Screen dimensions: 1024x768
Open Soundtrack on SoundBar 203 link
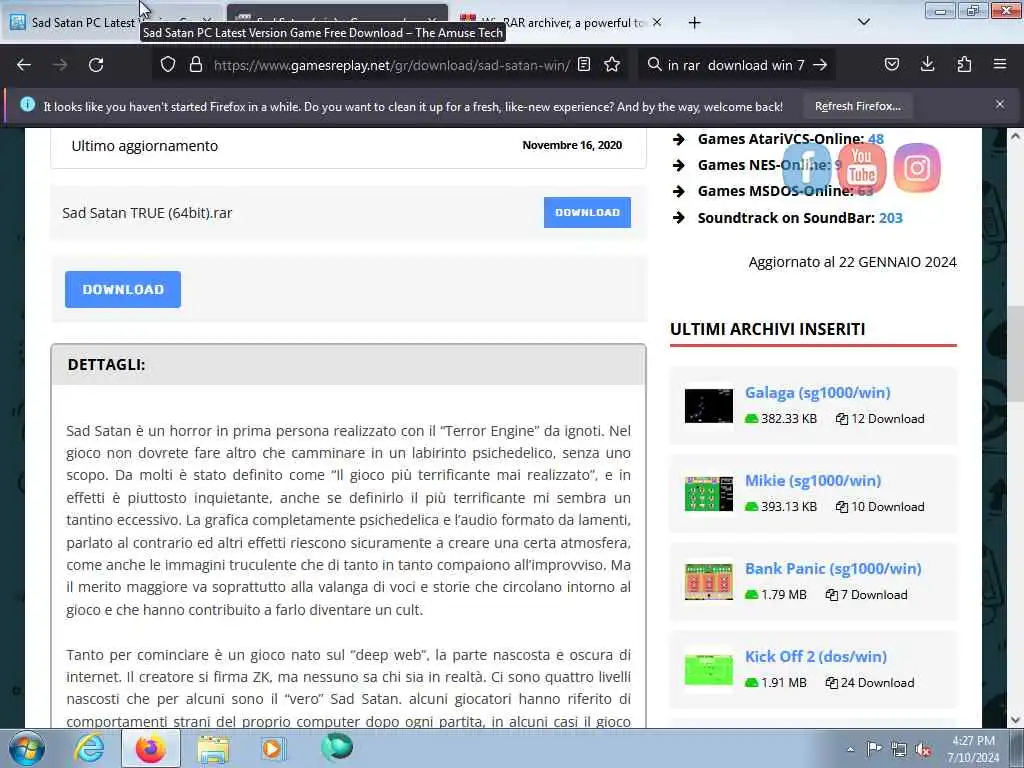(891, 217)
